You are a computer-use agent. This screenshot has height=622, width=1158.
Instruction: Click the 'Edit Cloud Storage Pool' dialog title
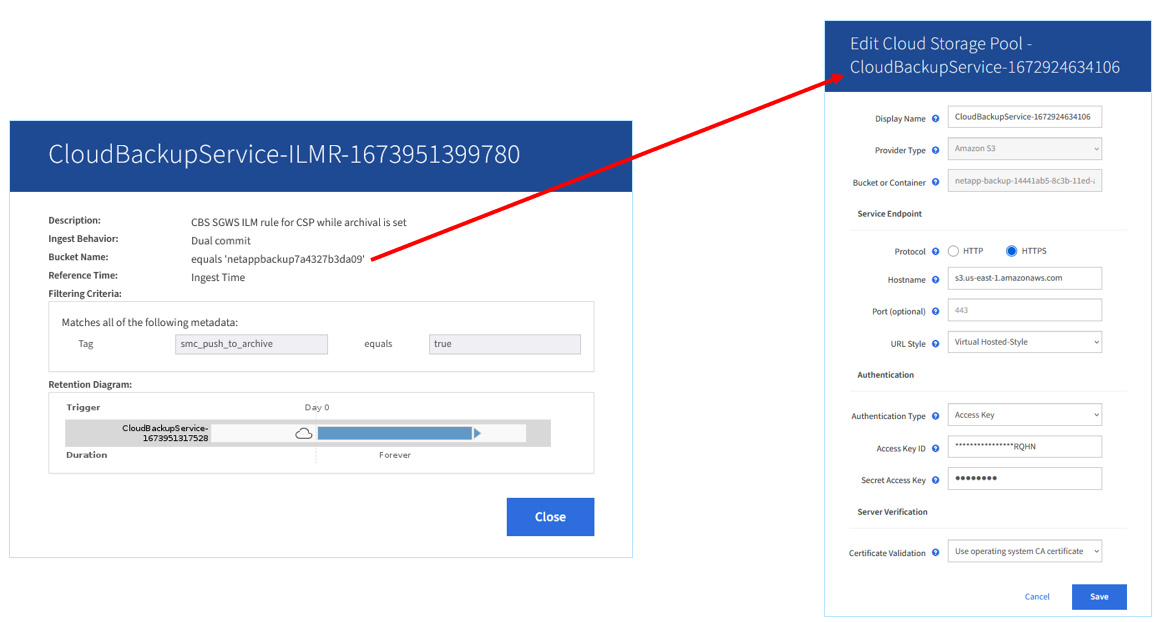pyautogui.click(x=984, y=55)
